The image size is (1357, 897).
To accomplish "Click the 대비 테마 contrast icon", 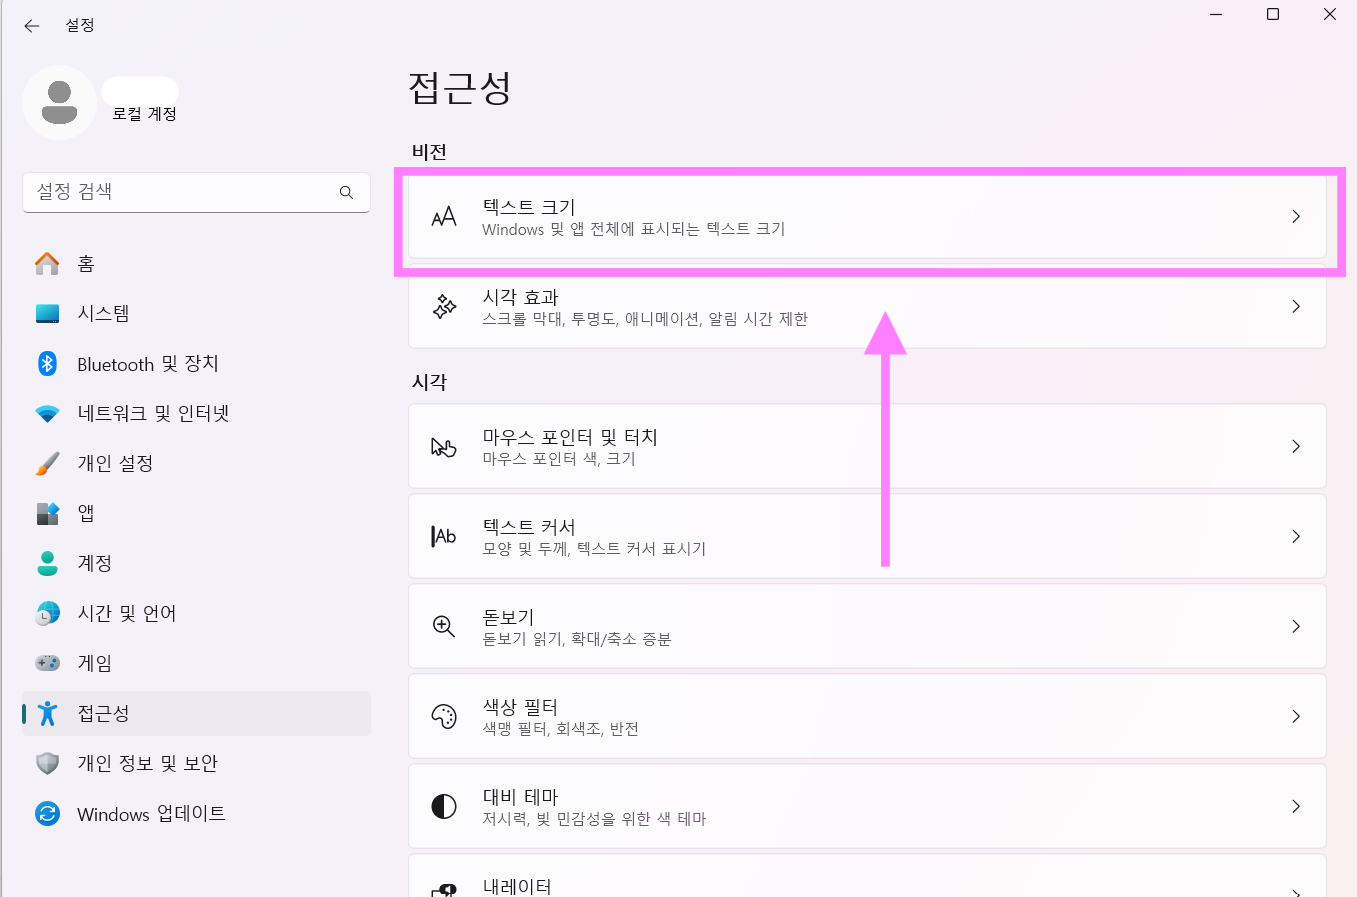I will tap(443, 806).
